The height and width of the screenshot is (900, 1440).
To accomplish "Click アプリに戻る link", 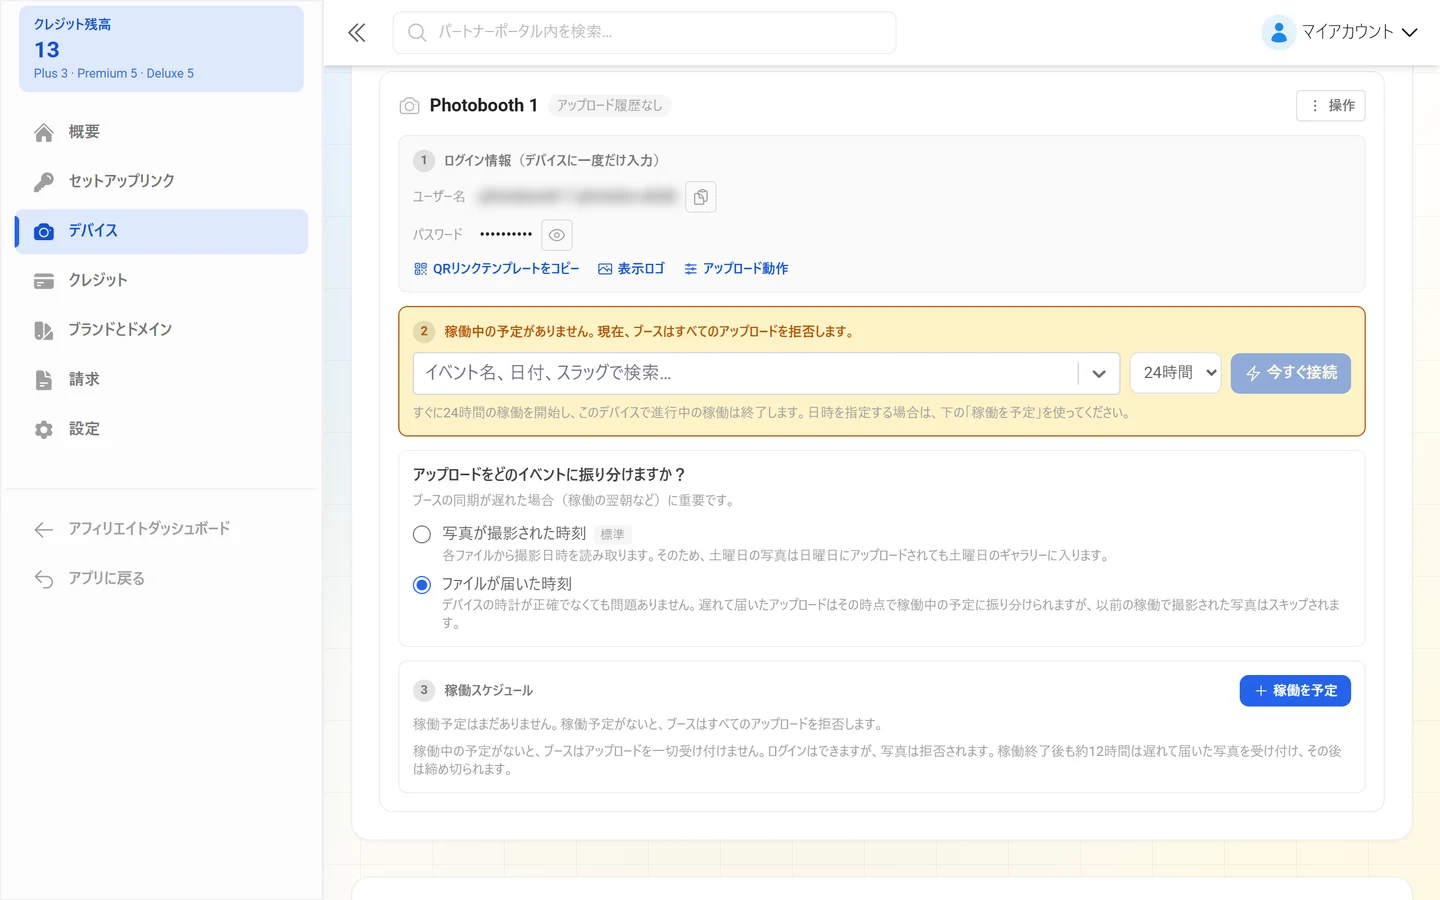I will click(162, 579).
